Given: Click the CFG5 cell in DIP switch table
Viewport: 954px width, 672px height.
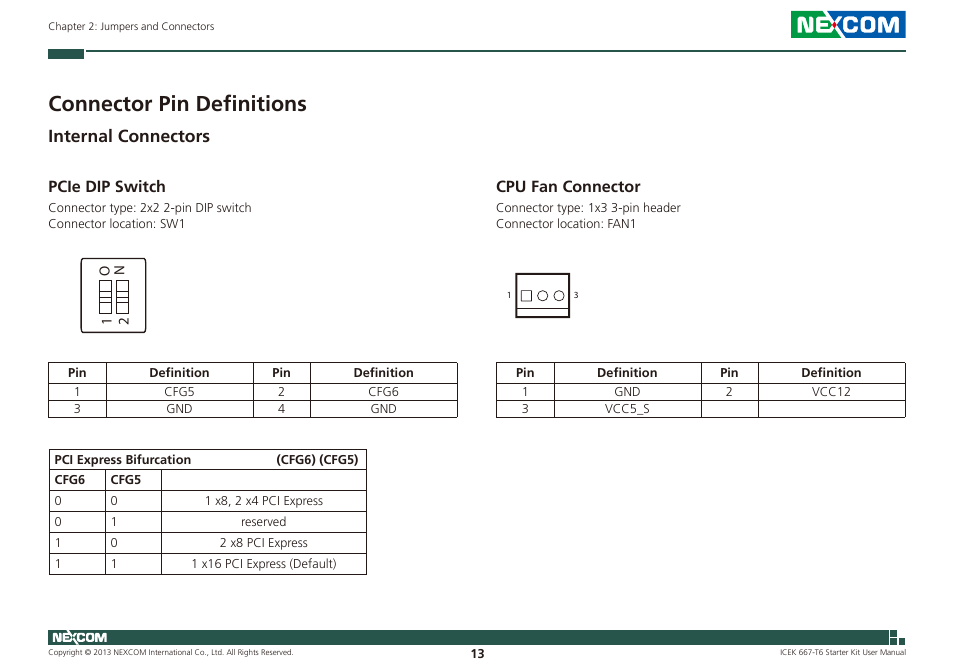Looking at the screenshot, I should point(179,392).
